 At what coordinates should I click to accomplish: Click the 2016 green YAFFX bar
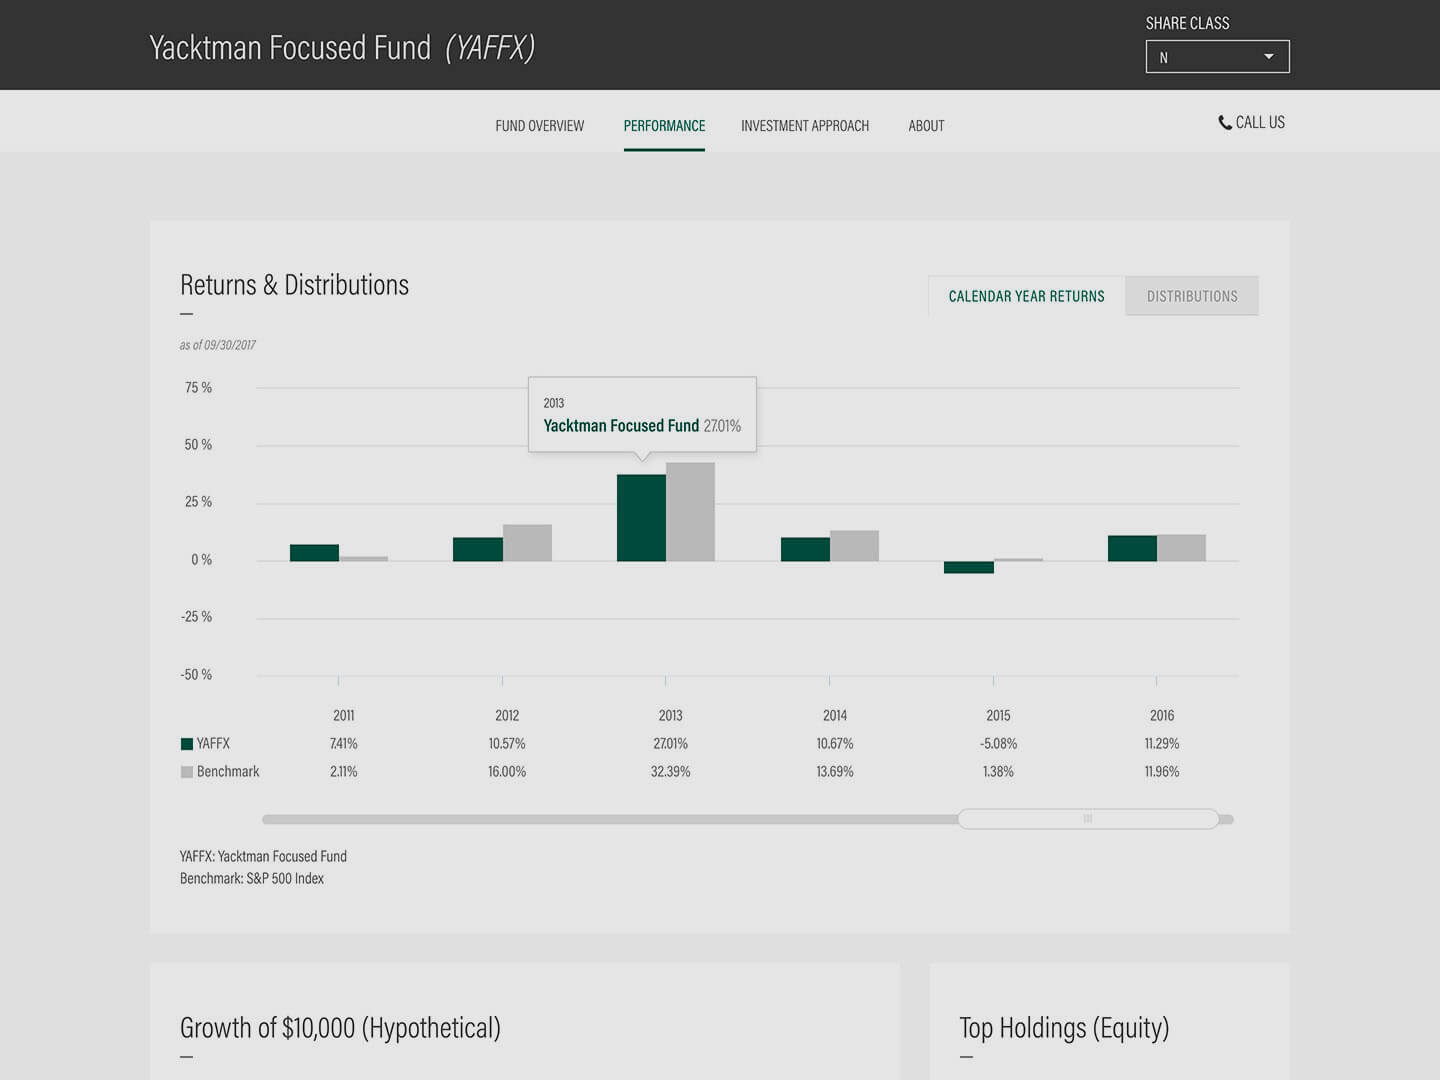pyautogui.click(x=1132, y=548)
